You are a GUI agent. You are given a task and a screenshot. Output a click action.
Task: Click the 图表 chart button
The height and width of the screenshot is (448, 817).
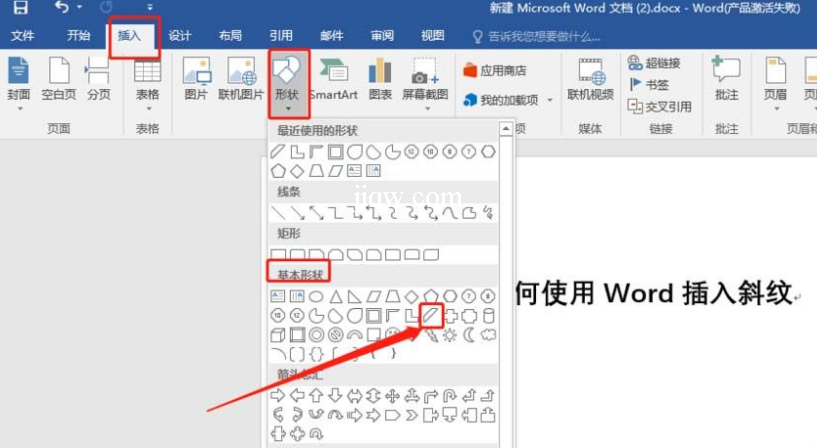380,79
